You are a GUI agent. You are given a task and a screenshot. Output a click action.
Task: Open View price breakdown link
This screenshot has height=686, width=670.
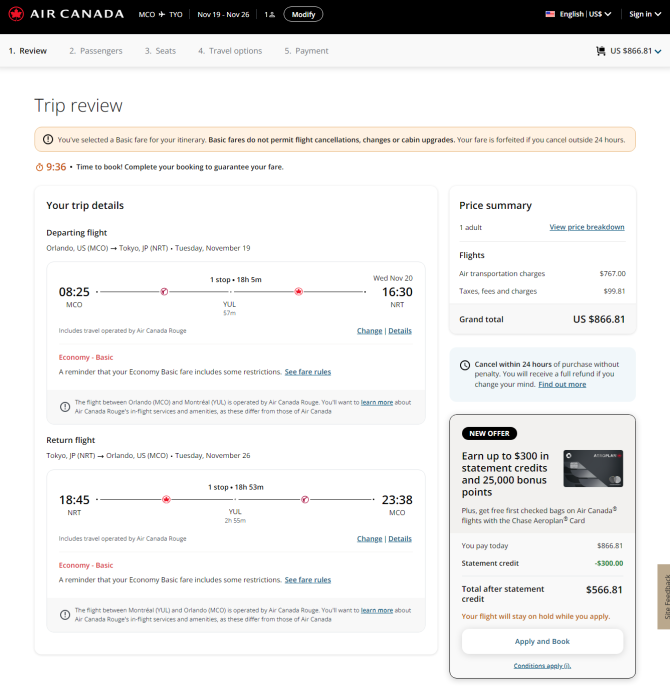[587, 227]
